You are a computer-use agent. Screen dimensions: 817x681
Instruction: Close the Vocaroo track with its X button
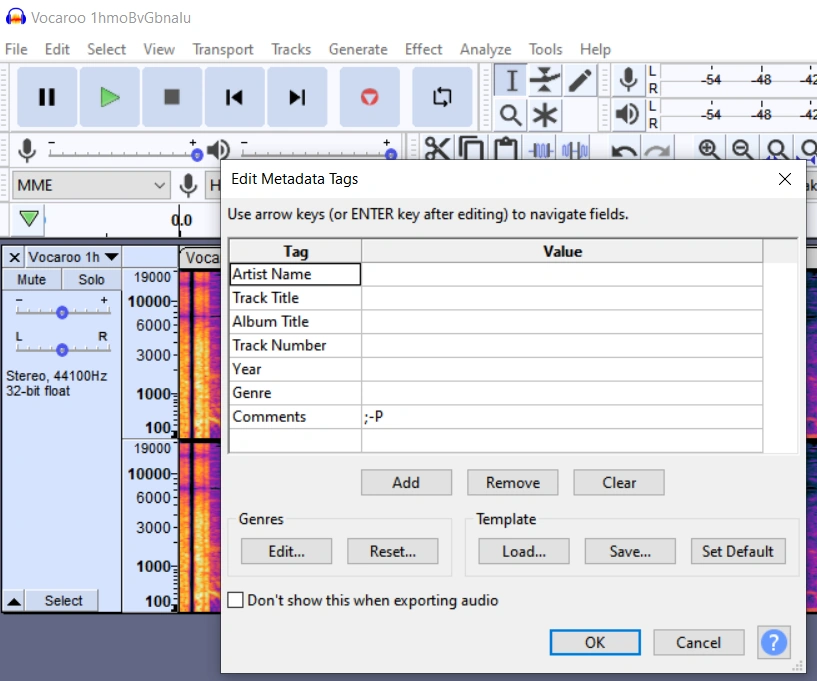point(15,257)
